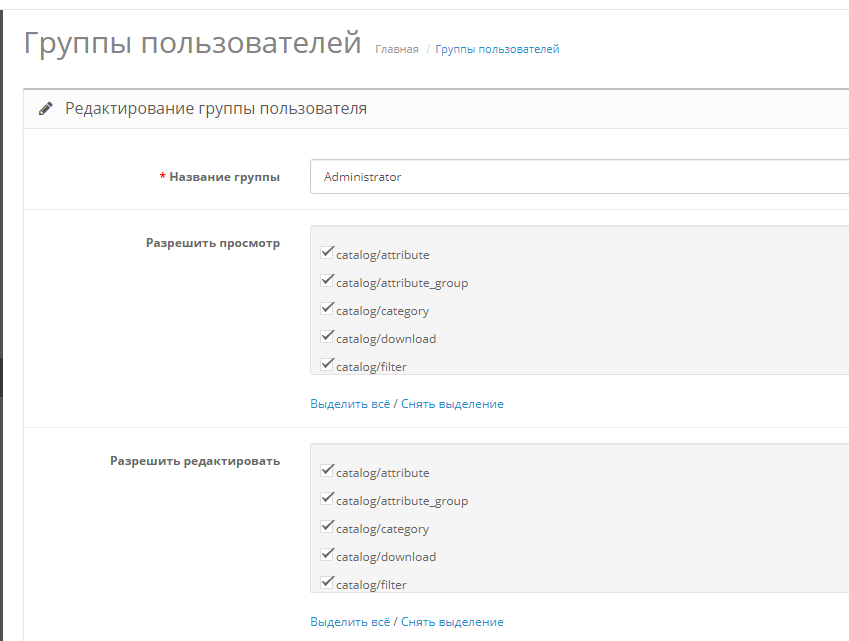Image resolution: width=849 pixels, height=641 pixels.
Task: Toggle catalog/attribute_group in Разрешить просмотр list
Action: pos(327,281)
